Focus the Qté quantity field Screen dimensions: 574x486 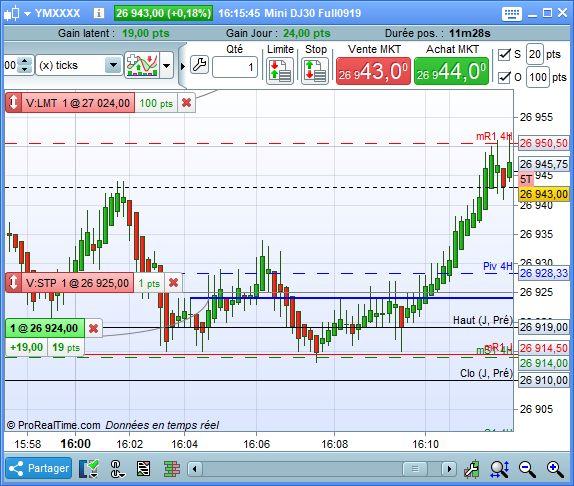click(x=235, y=67)
